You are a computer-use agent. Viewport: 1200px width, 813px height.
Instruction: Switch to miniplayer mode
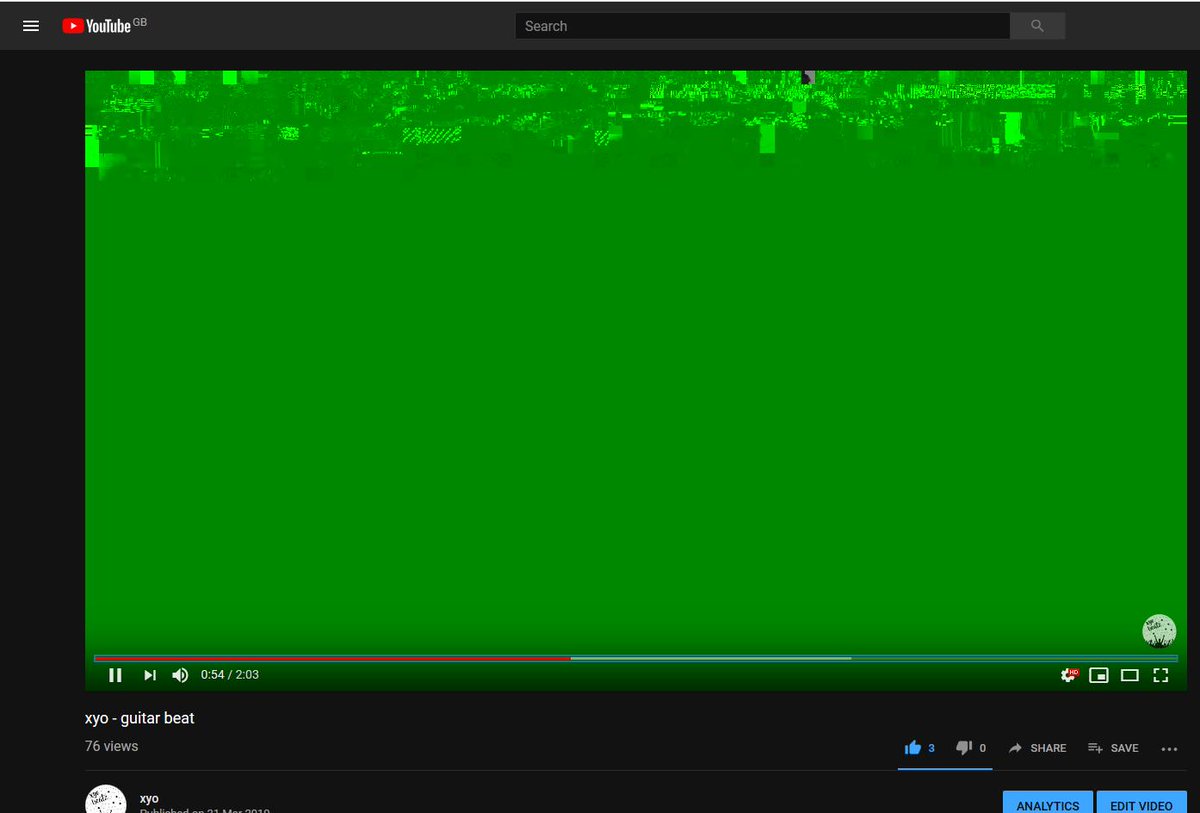(1098, 675)
